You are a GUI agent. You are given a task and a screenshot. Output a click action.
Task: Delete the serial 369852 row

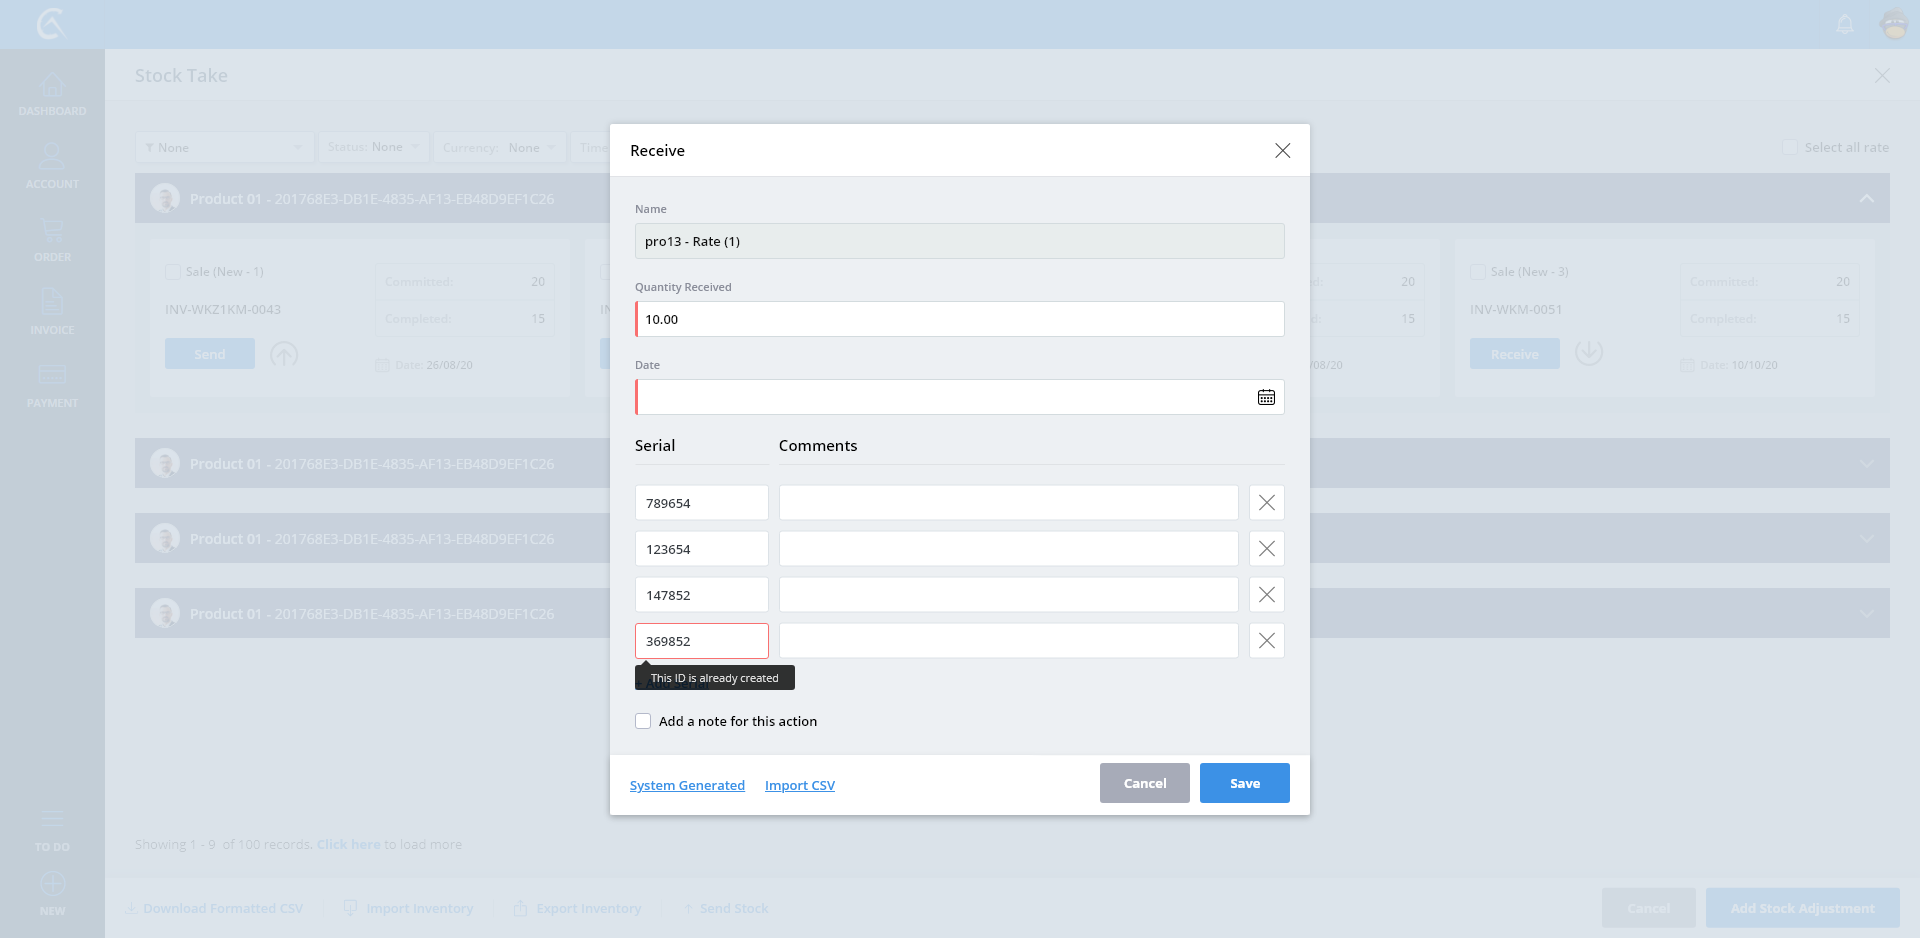[1266, 641]
